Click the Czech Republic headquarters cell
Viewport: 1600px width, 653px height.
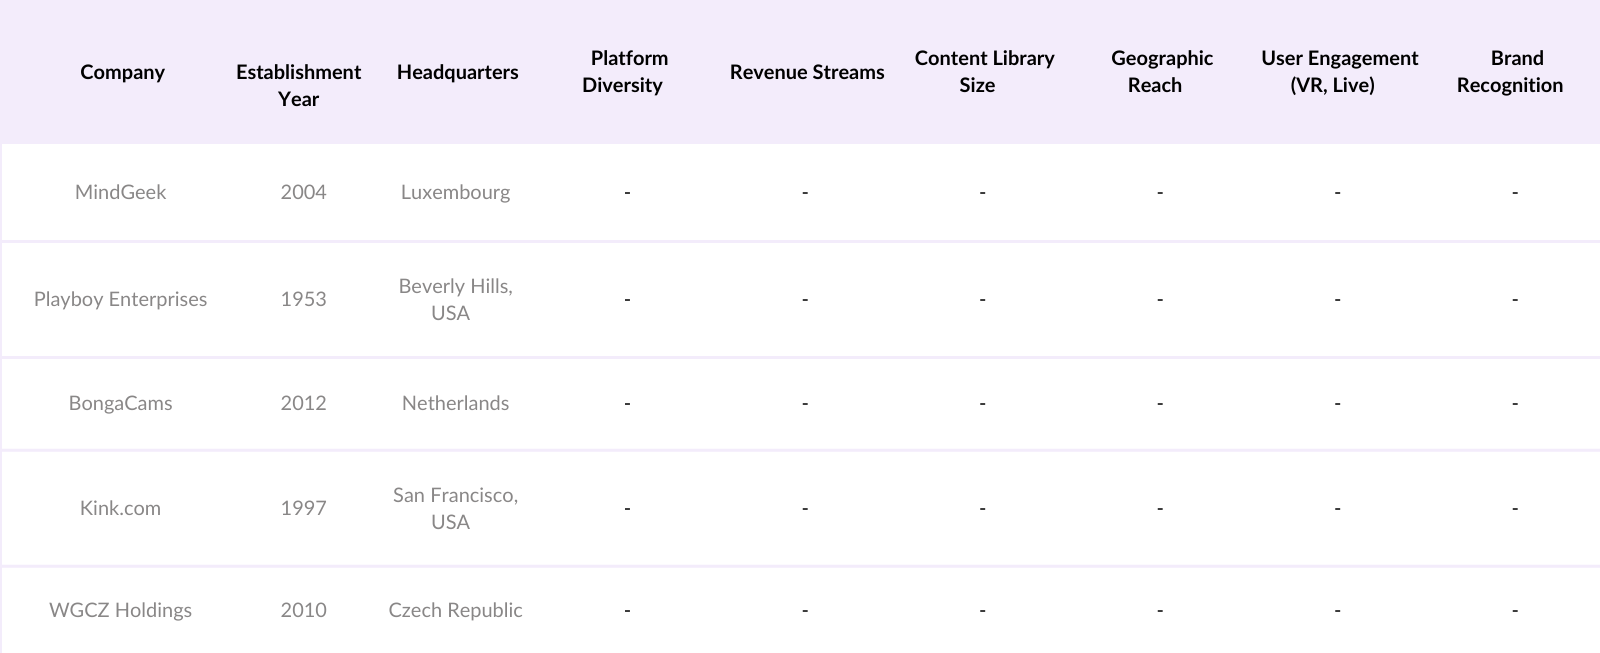pos(455,610)
